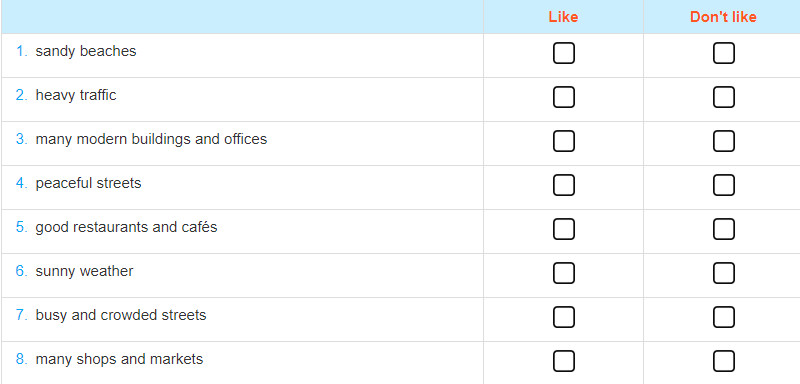Tick Like for sunny weather
This screenshot has width=800, height=384.
pos(563,273)
